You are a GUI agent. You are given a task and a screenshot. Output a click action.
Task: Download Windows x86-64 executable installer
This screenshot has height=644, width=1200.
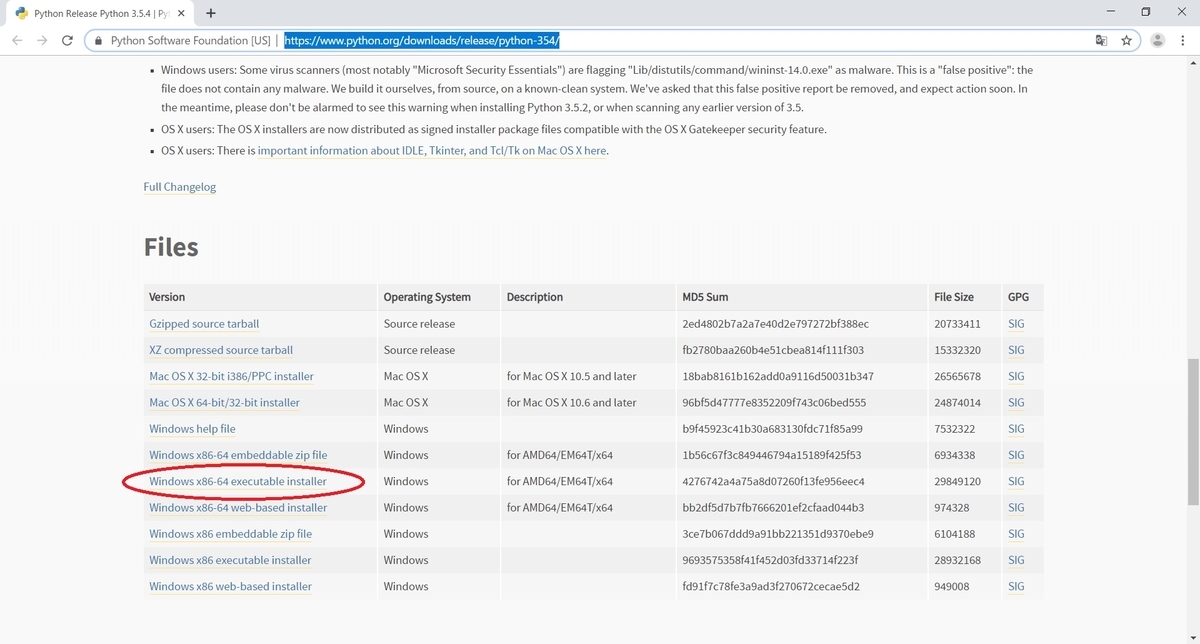pyautogui.click(x=238, y=481)
